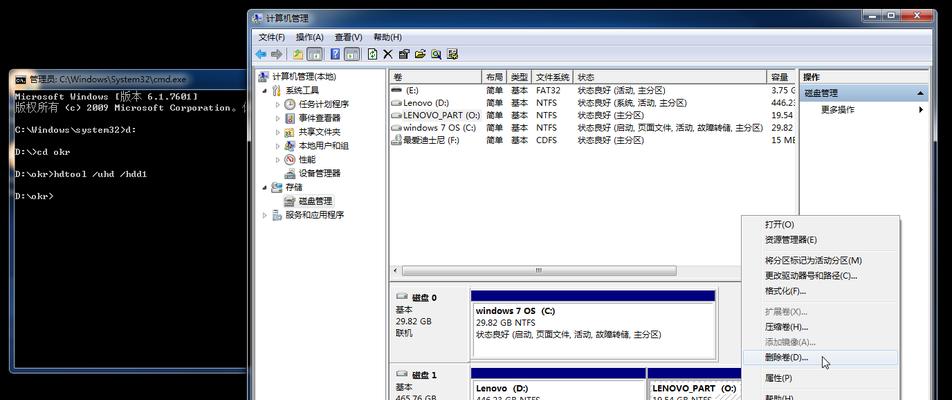Open the 文件(F) menu

pyautogui.click(x=271, y=37)
